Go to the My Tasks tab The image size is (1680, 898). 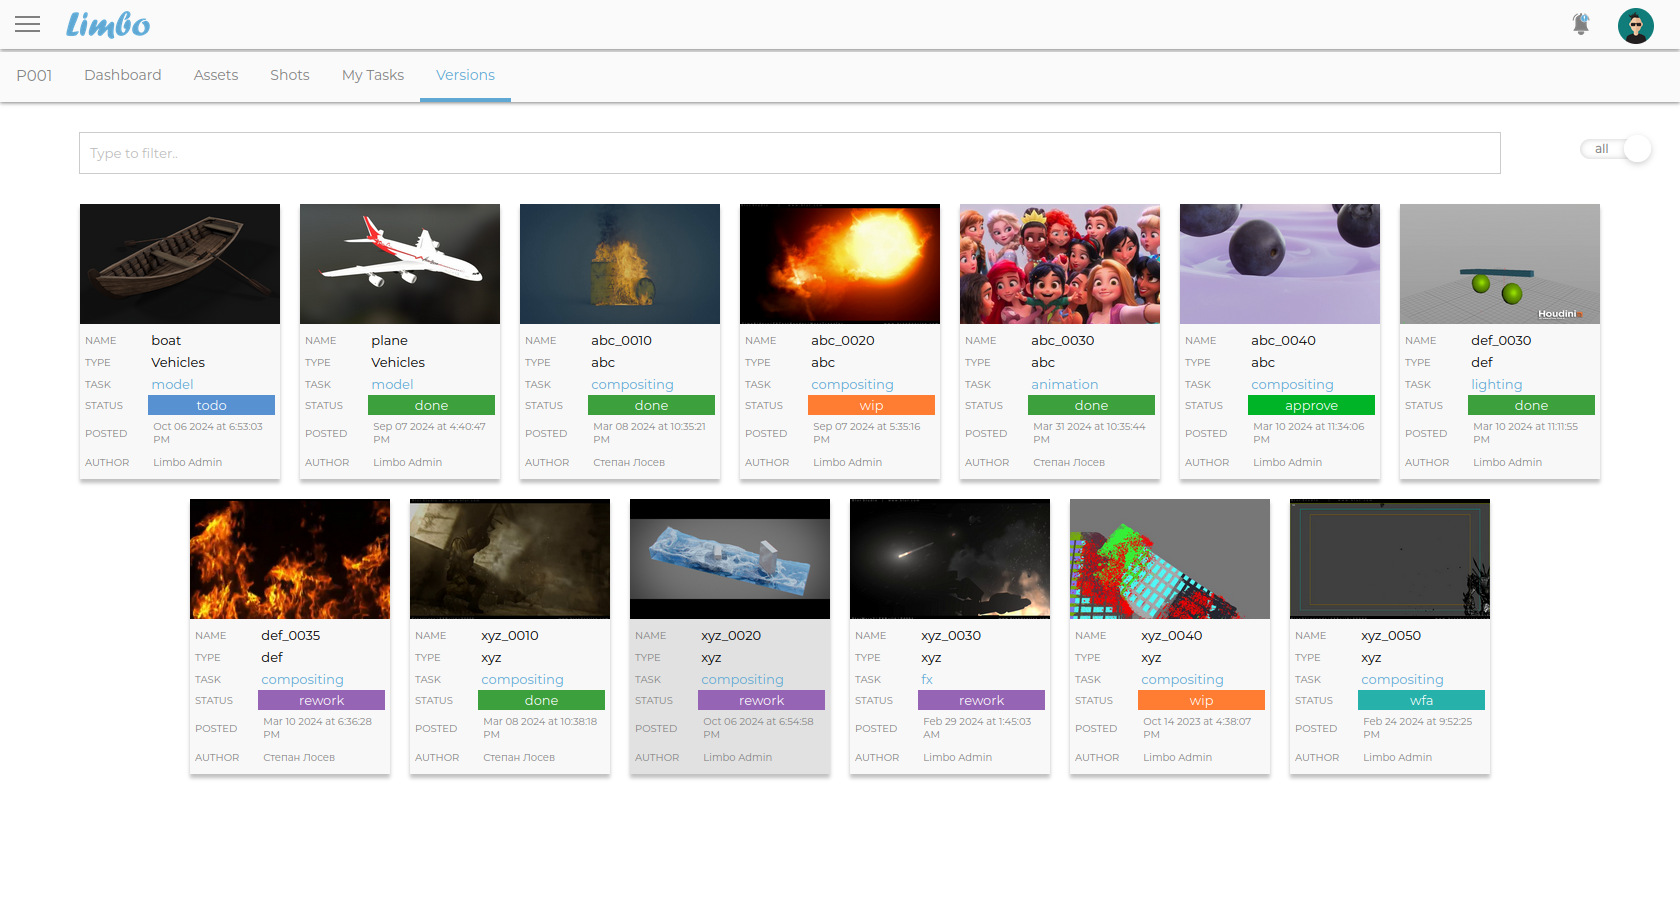tap(372, 75)
